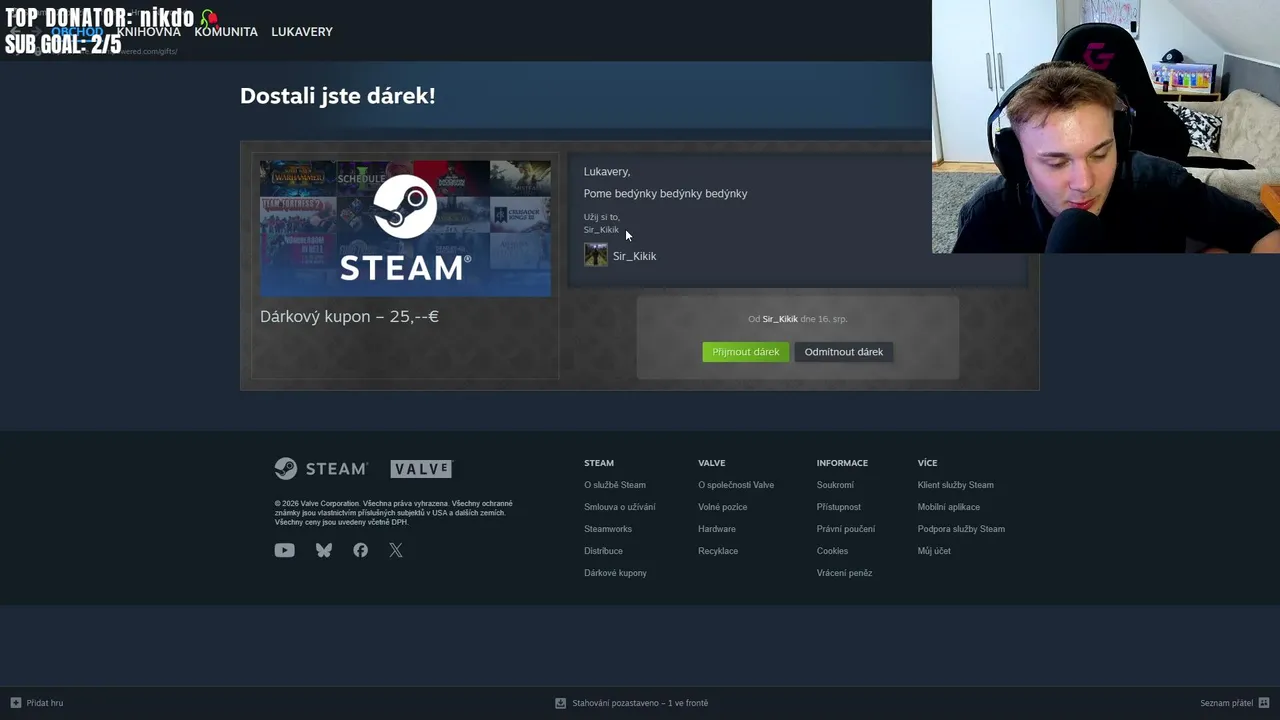Open Právní poučení footer link

click(846, 529)
